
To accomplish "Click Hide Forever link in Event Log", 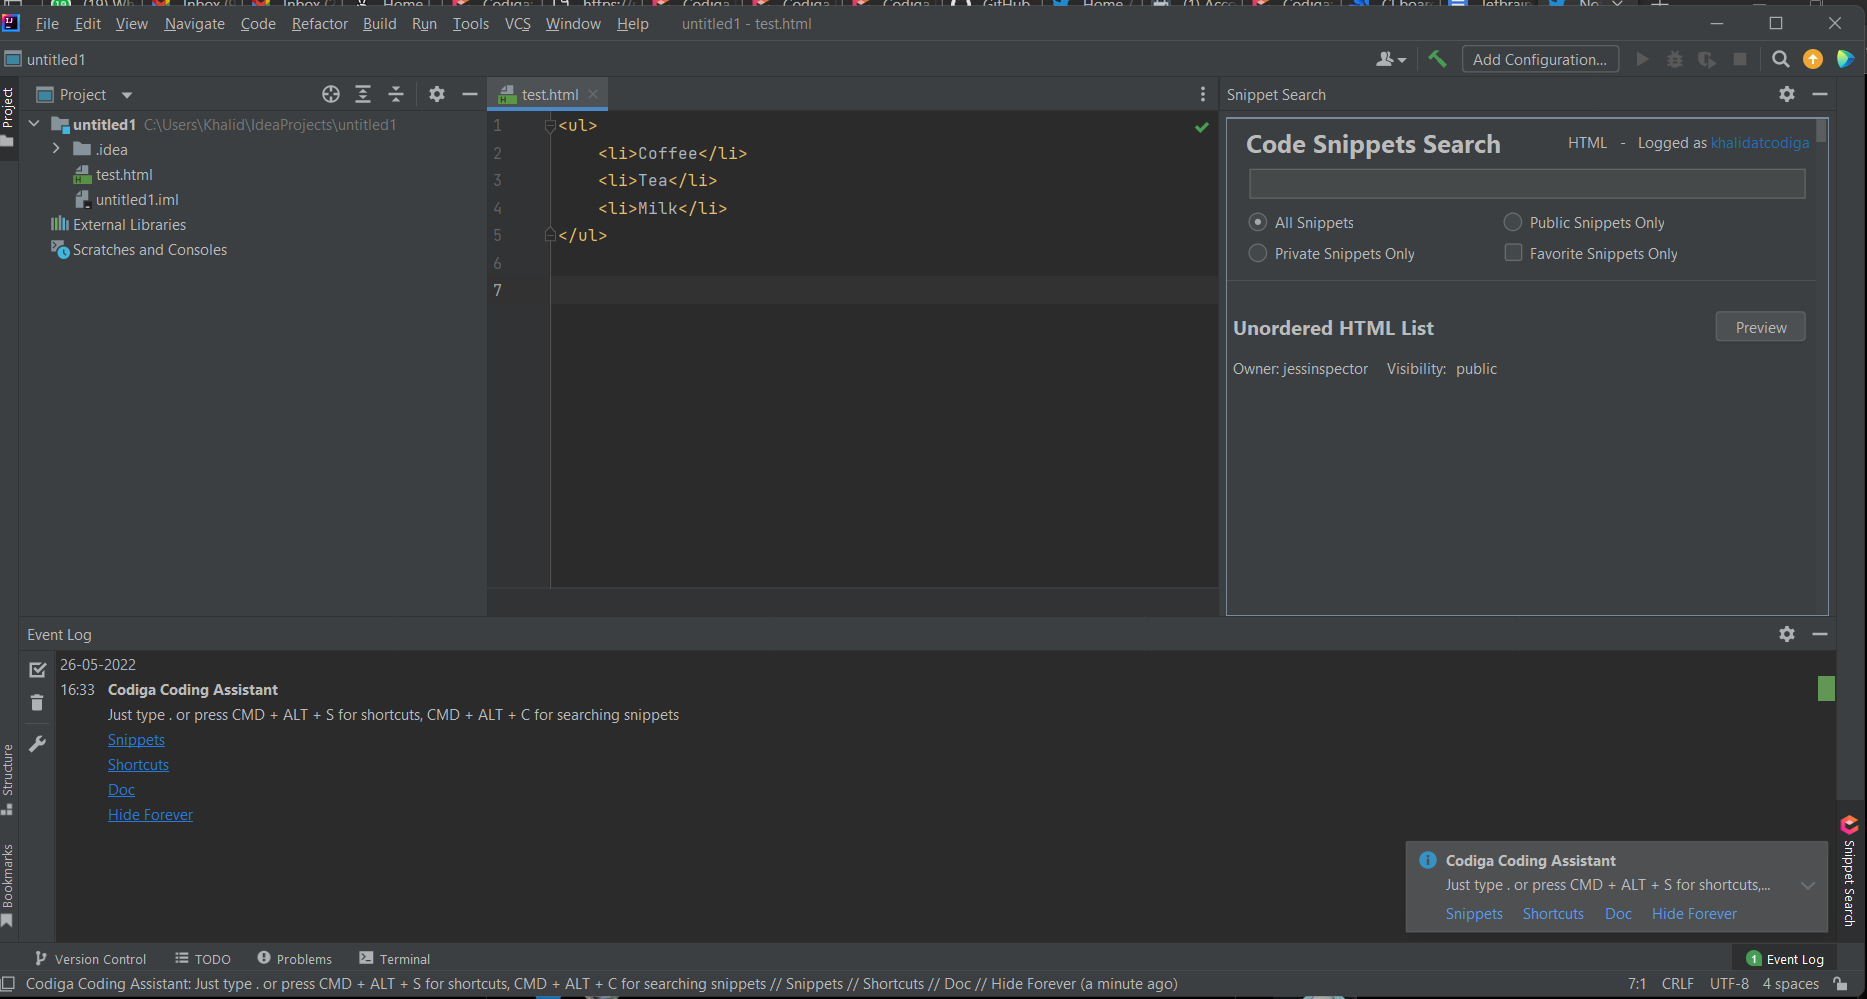I will [150, 815].
